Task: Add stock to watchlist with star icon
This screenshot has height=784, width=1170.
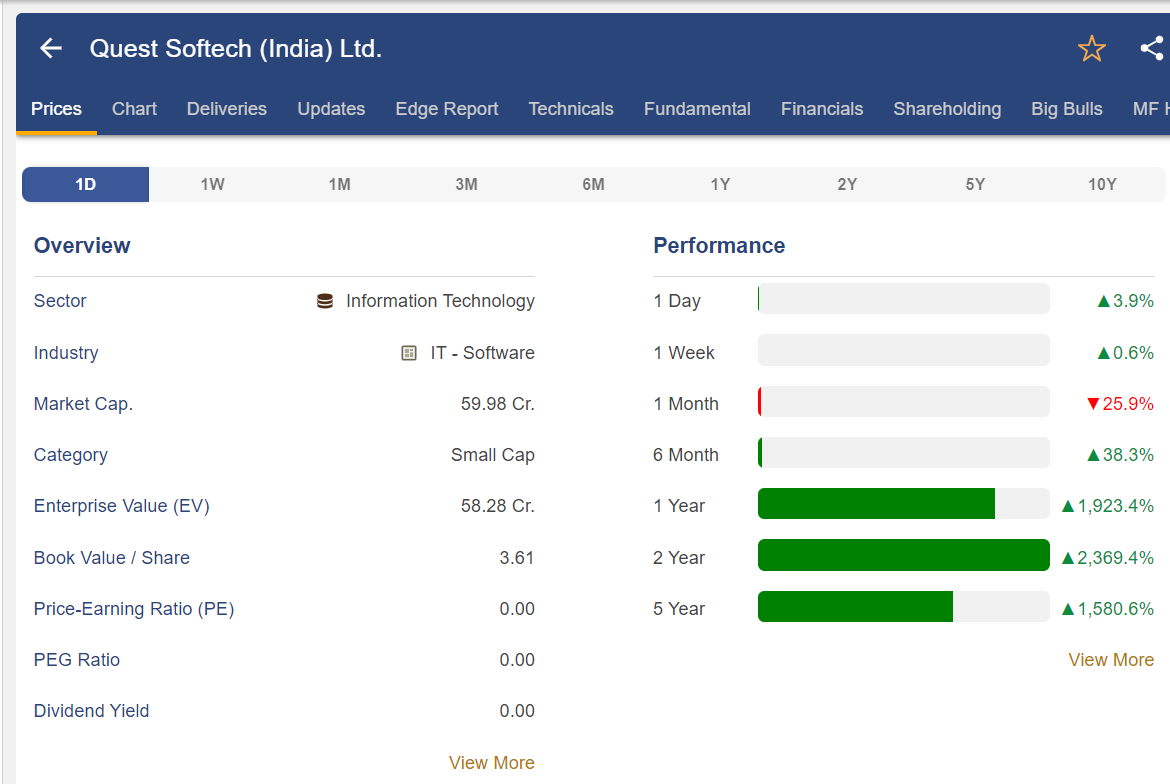Action: [x=1092, y=48]
